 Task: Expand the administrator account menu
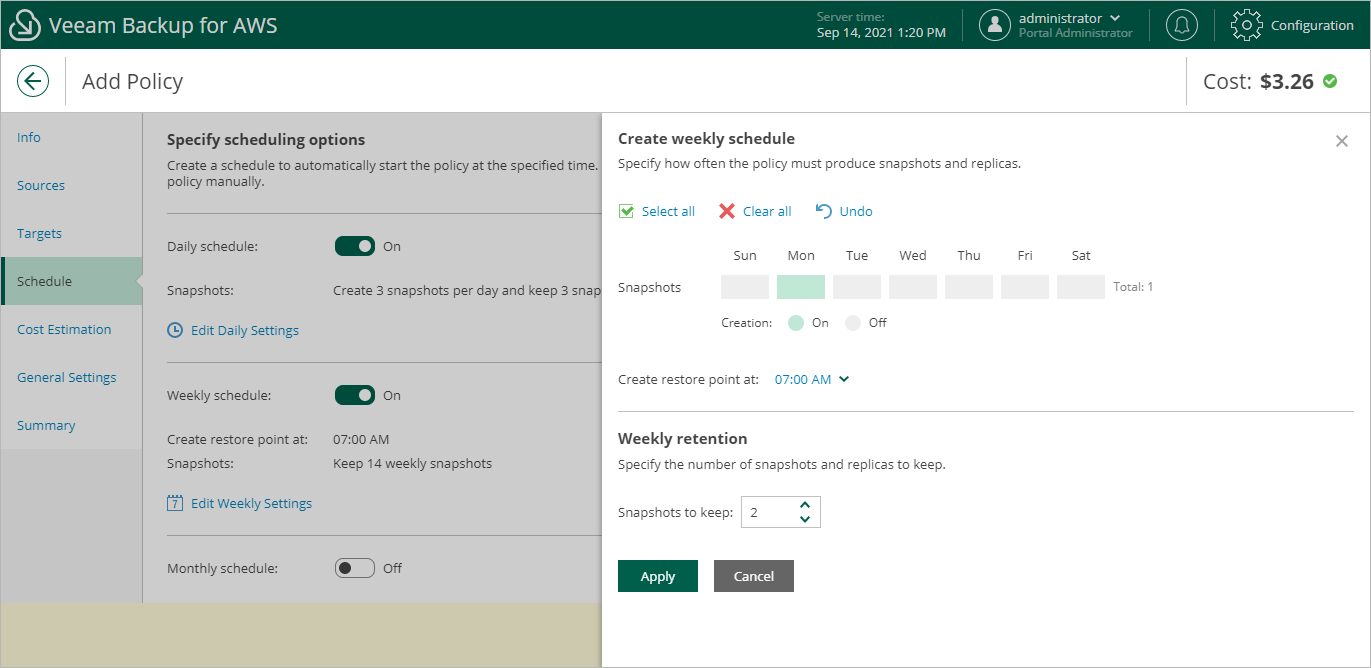pos(1115,18)
